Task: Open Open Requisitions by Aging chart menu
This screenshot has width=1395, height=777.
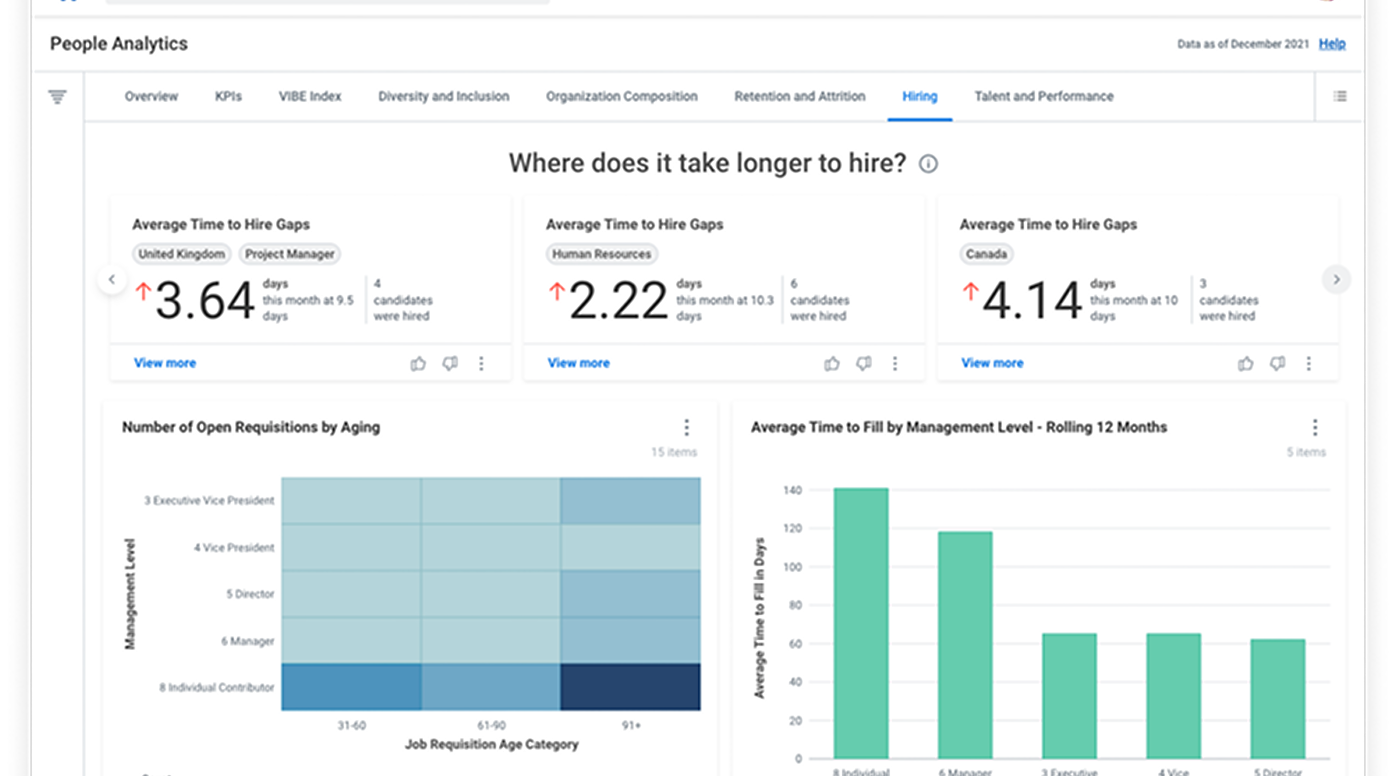Action: point(687,428)
